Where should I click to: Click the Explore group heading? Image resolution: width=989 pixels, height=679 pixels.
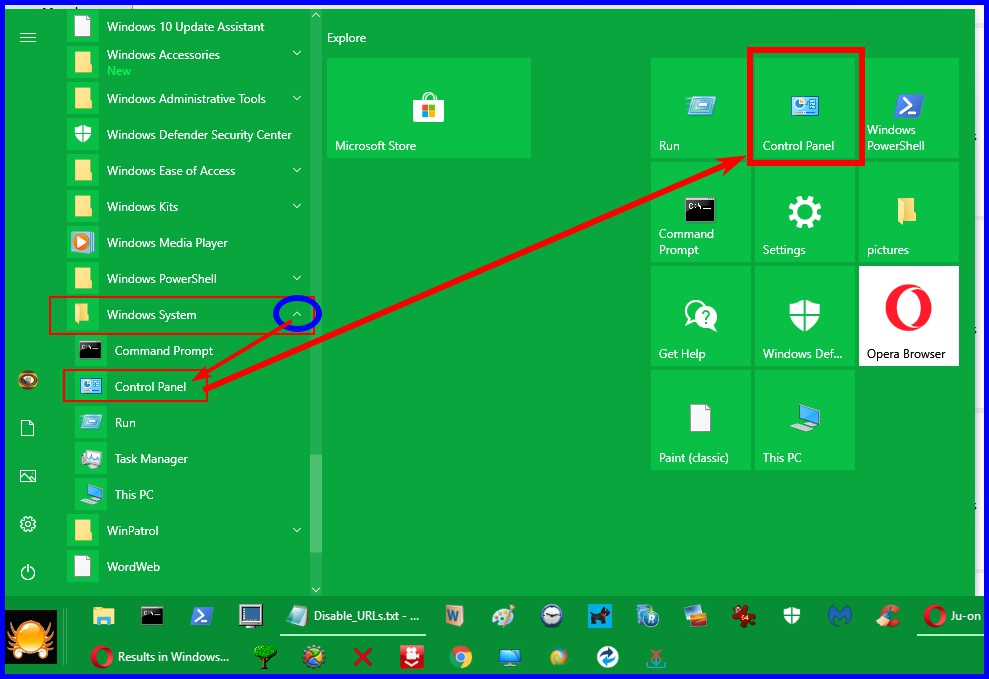click(346, 38)
